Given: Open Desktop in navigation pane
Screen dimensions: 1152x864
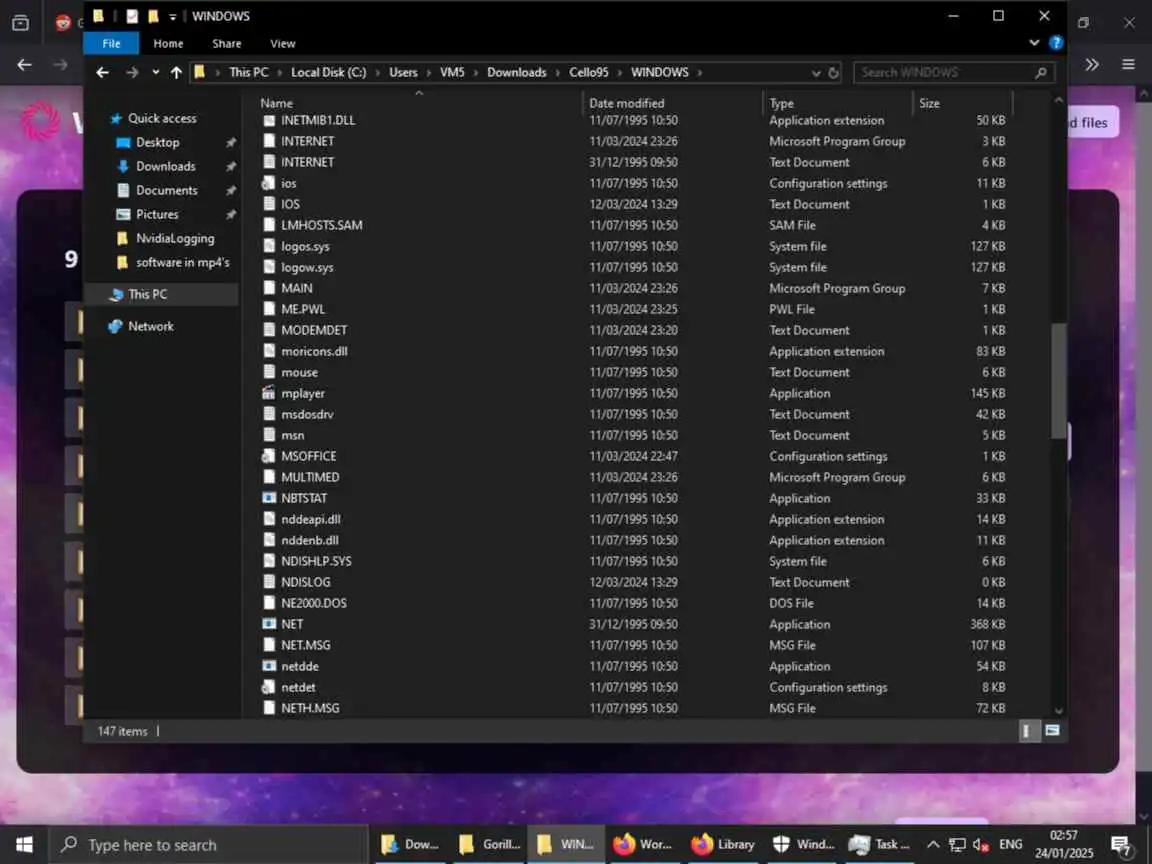Looking at the screenshot, I should (x=157, y=143).
